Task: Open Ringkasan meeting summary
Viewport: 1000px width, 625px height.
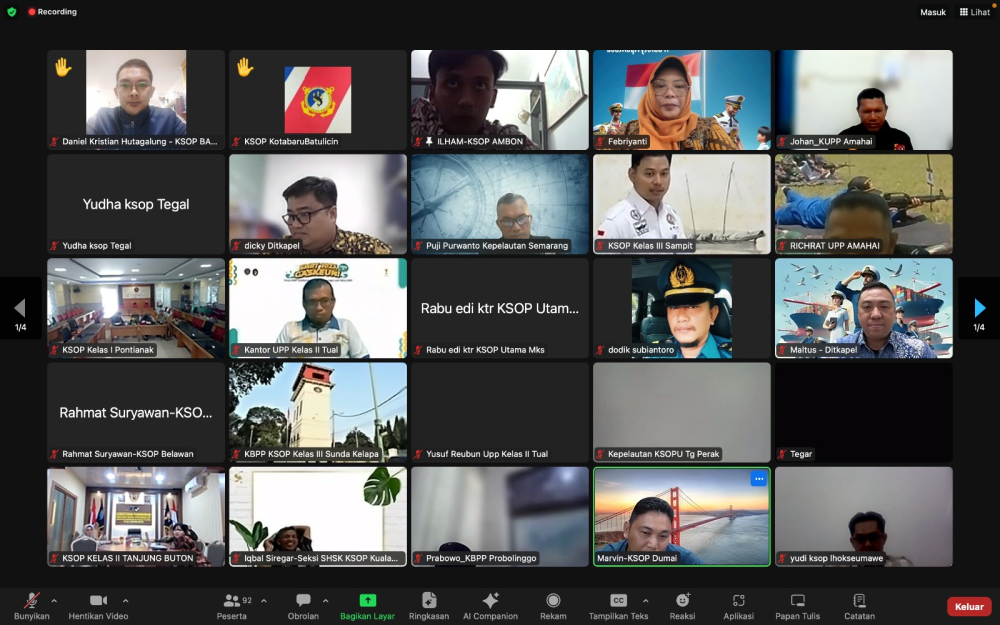Action: (x=429, y=606)
